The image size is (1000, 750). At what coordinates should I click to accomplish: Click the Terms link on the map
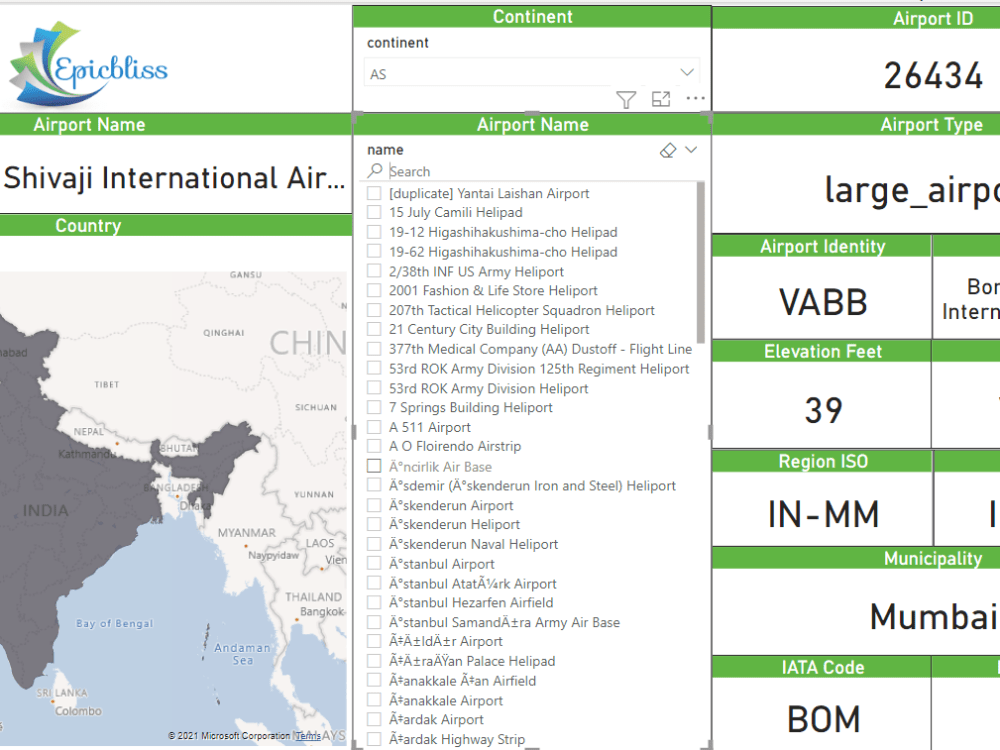coord(308,736)
